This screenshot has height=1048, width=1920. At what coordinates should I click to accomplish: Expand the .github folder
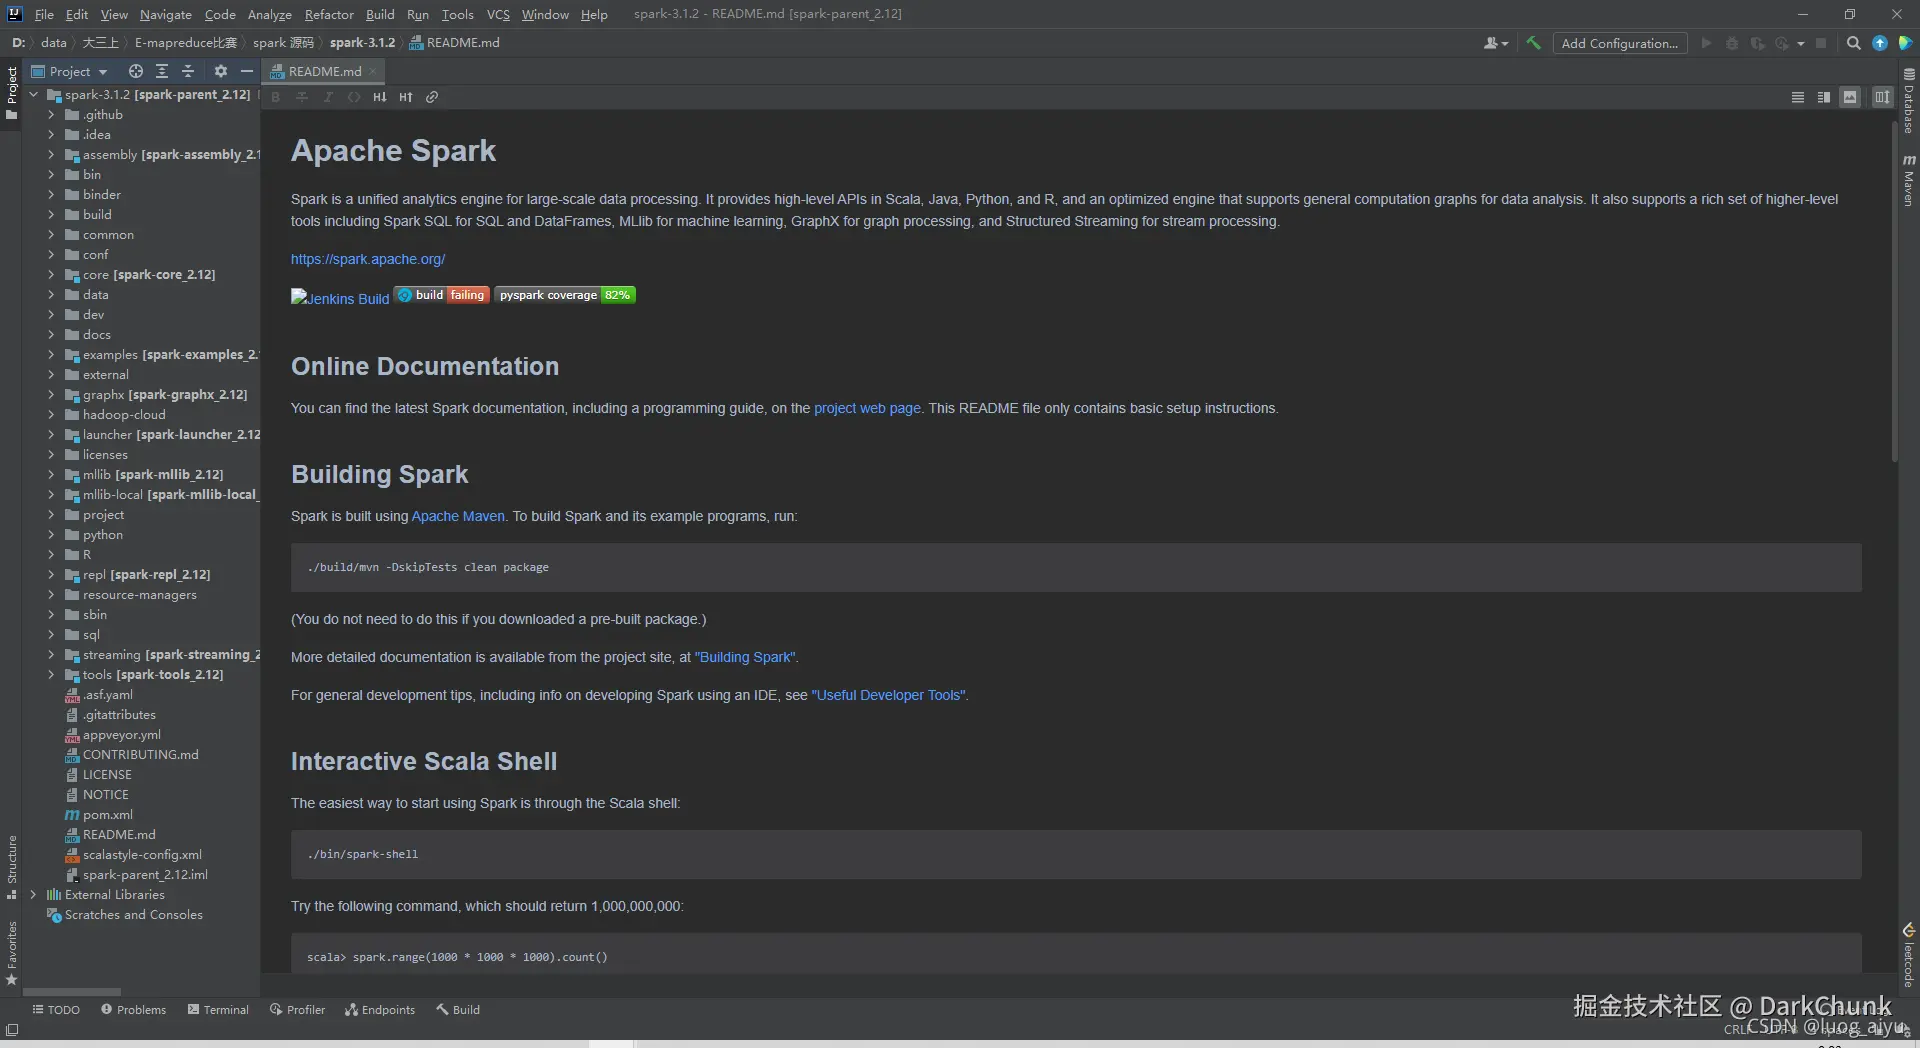(x=51, y=114)
